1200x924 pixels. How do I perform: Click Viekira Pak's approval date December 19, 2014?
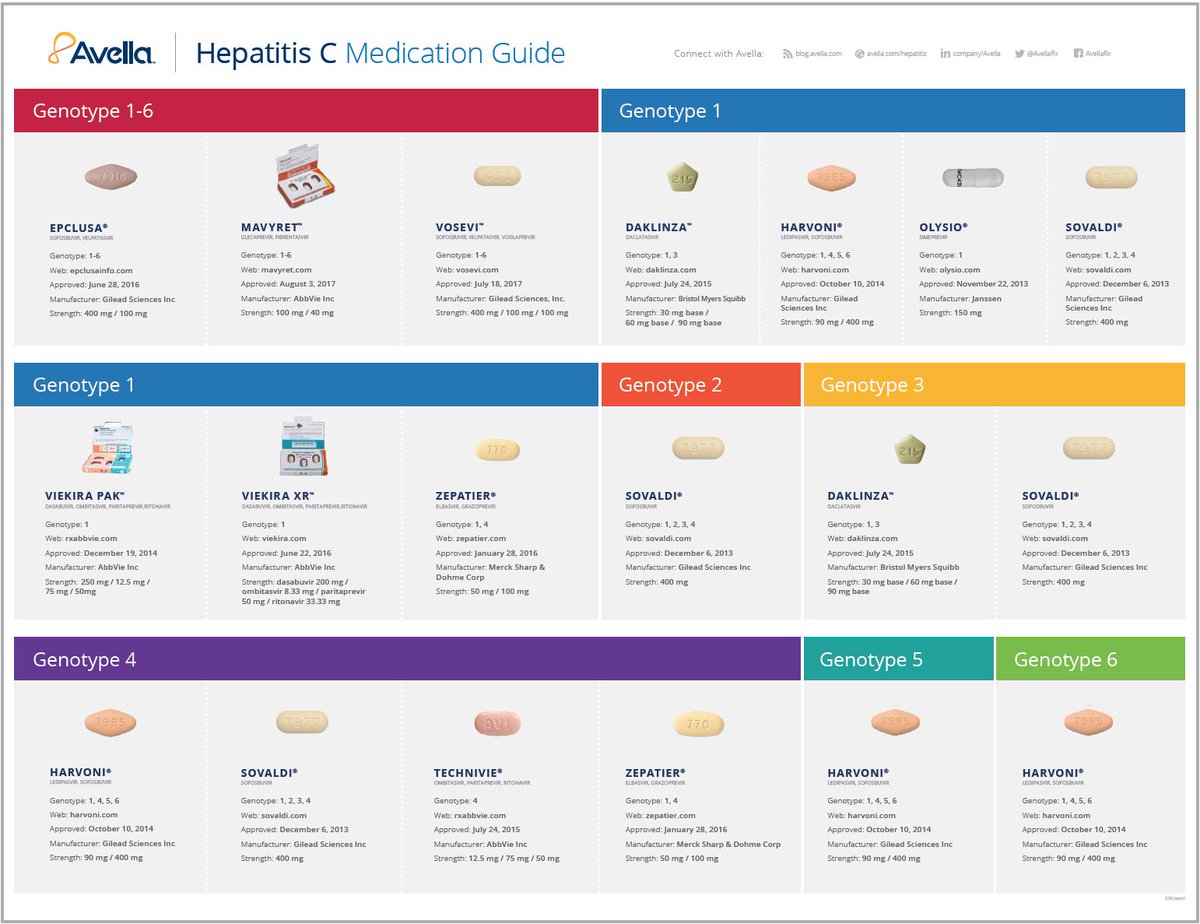click(x=123, y=553)
